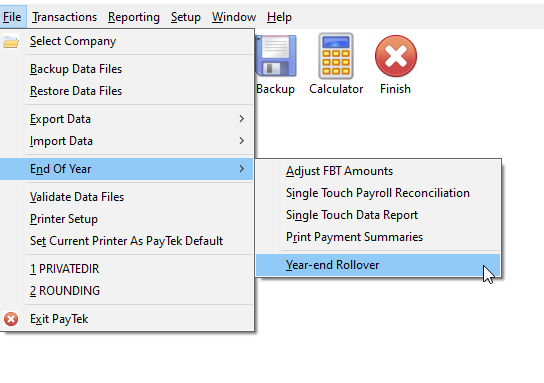The height and width of the screenshot is (383, 544).
Task: Click the red X icon beside Exit PayTek
Action: pyautogui.click(x=11, y=319)
